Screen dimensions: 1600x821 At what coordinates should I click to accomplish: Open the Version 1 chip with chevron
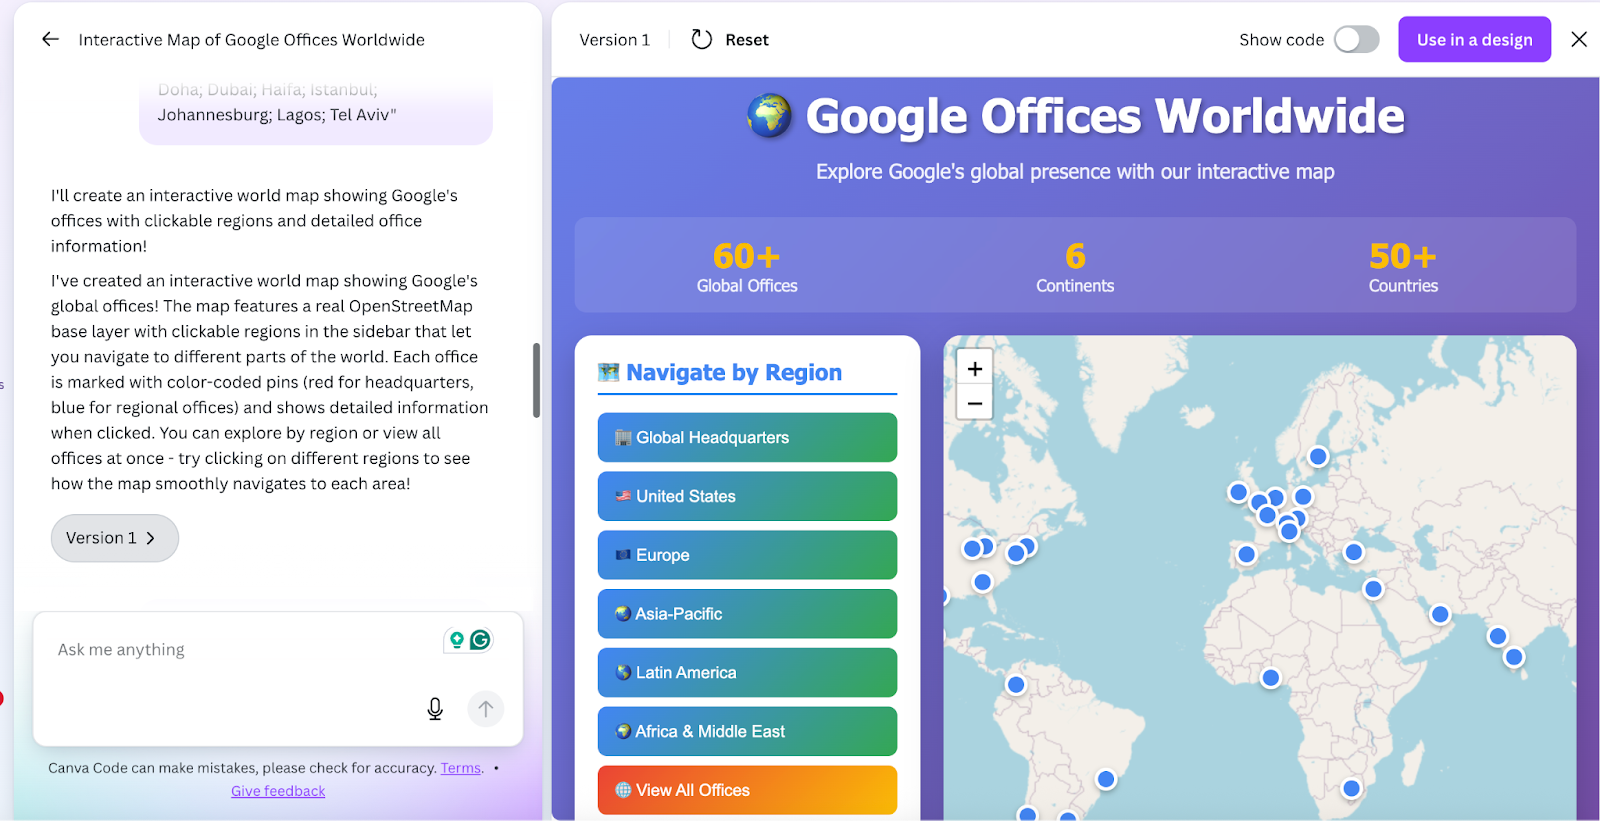[x=114, y=538]
